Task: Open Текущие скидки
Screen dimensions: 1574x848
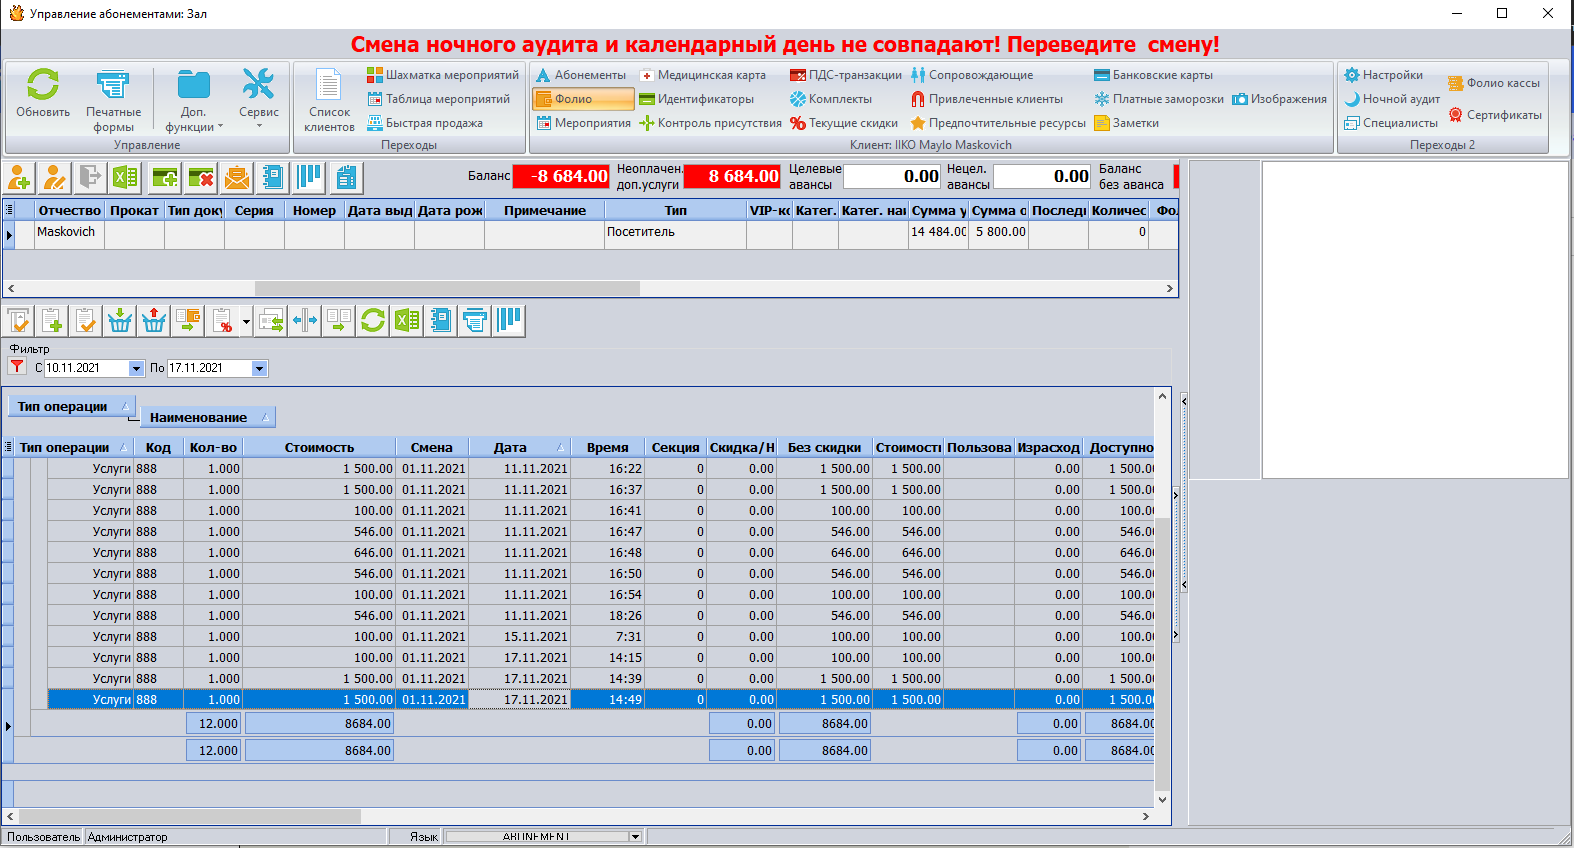Action: pos(844,123)
